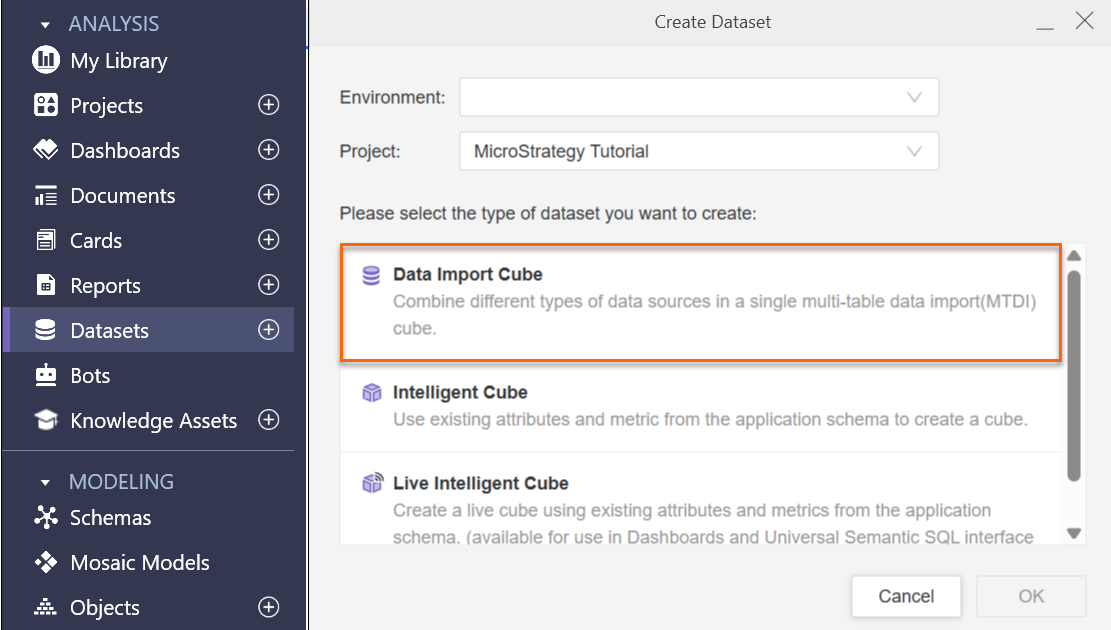Collapse the ANALYSIS section
Screen dimensions: 1111x630
[x=45, y=25]
